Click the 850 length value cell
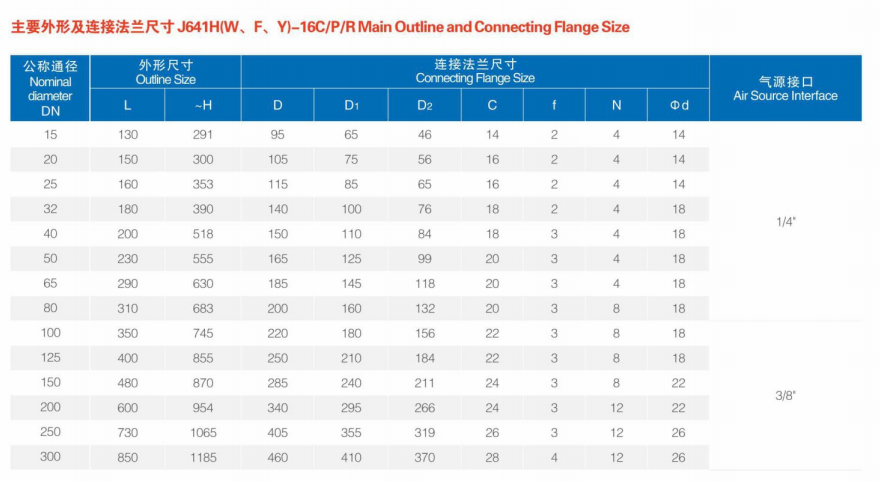 pos(127,458)
